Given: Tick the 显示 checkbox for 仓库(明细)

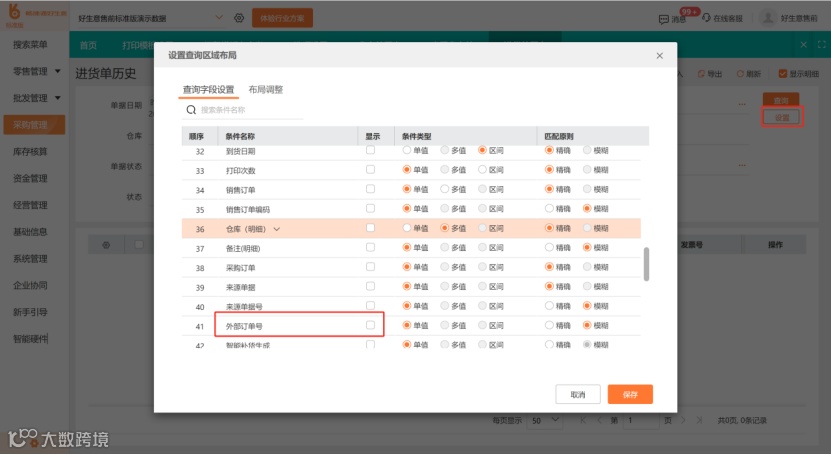Looking at the screenshot, I should 370,228.
